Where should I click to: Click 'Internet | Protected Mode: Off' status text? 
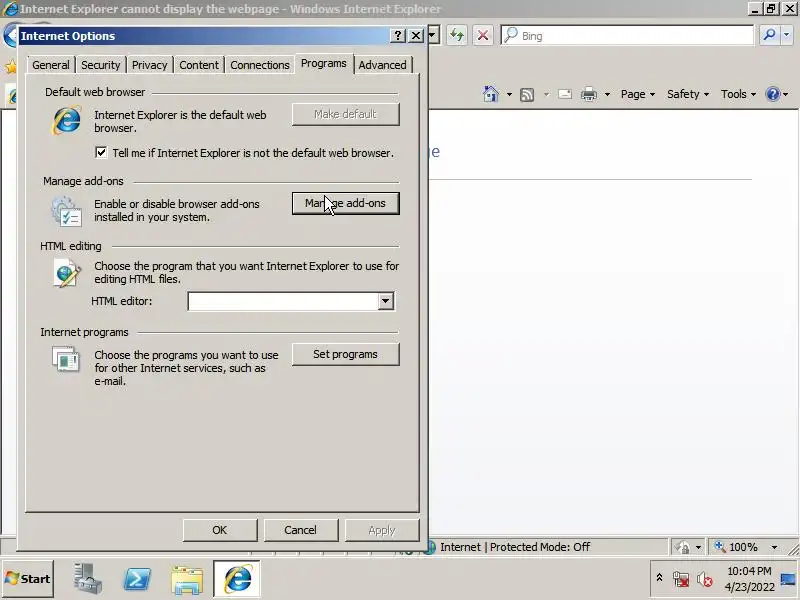515,547
